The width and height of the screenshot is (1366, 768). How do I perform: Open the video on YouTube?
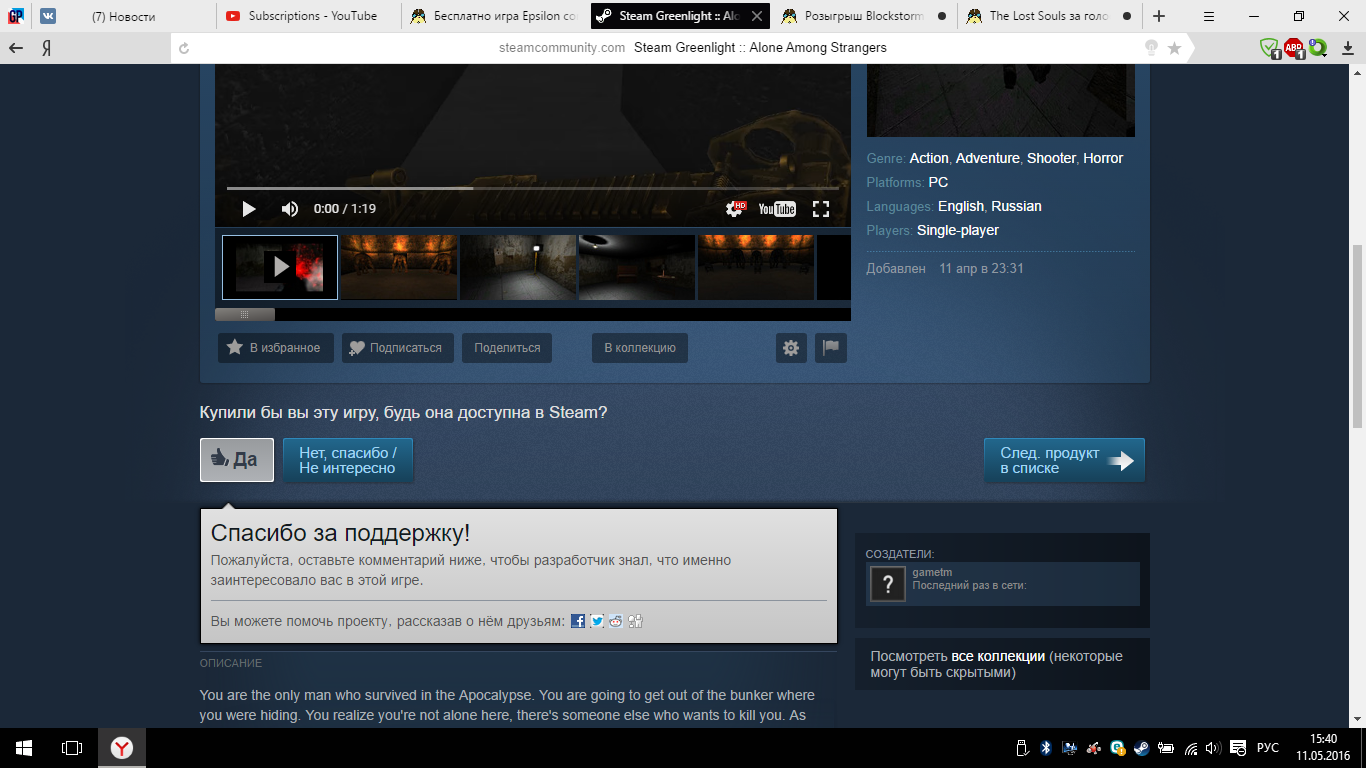coord(777,209)
